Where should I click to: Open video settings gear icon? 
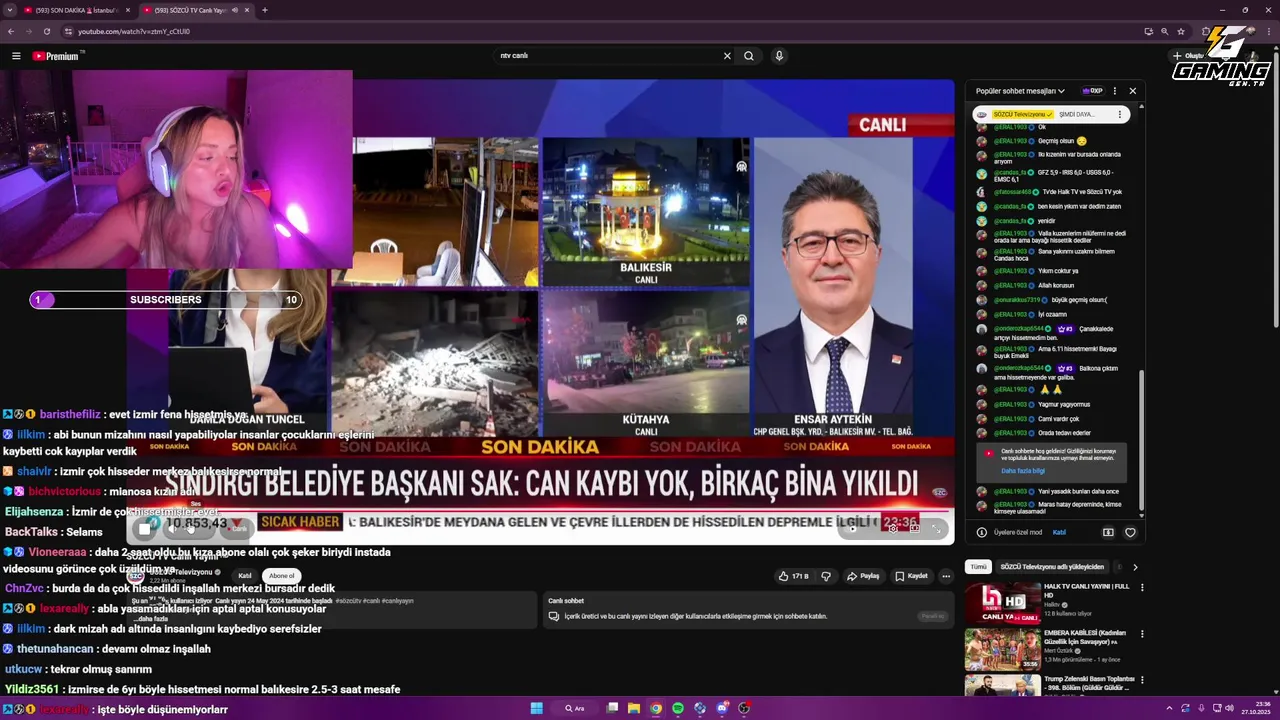click(x=892, y=528)
